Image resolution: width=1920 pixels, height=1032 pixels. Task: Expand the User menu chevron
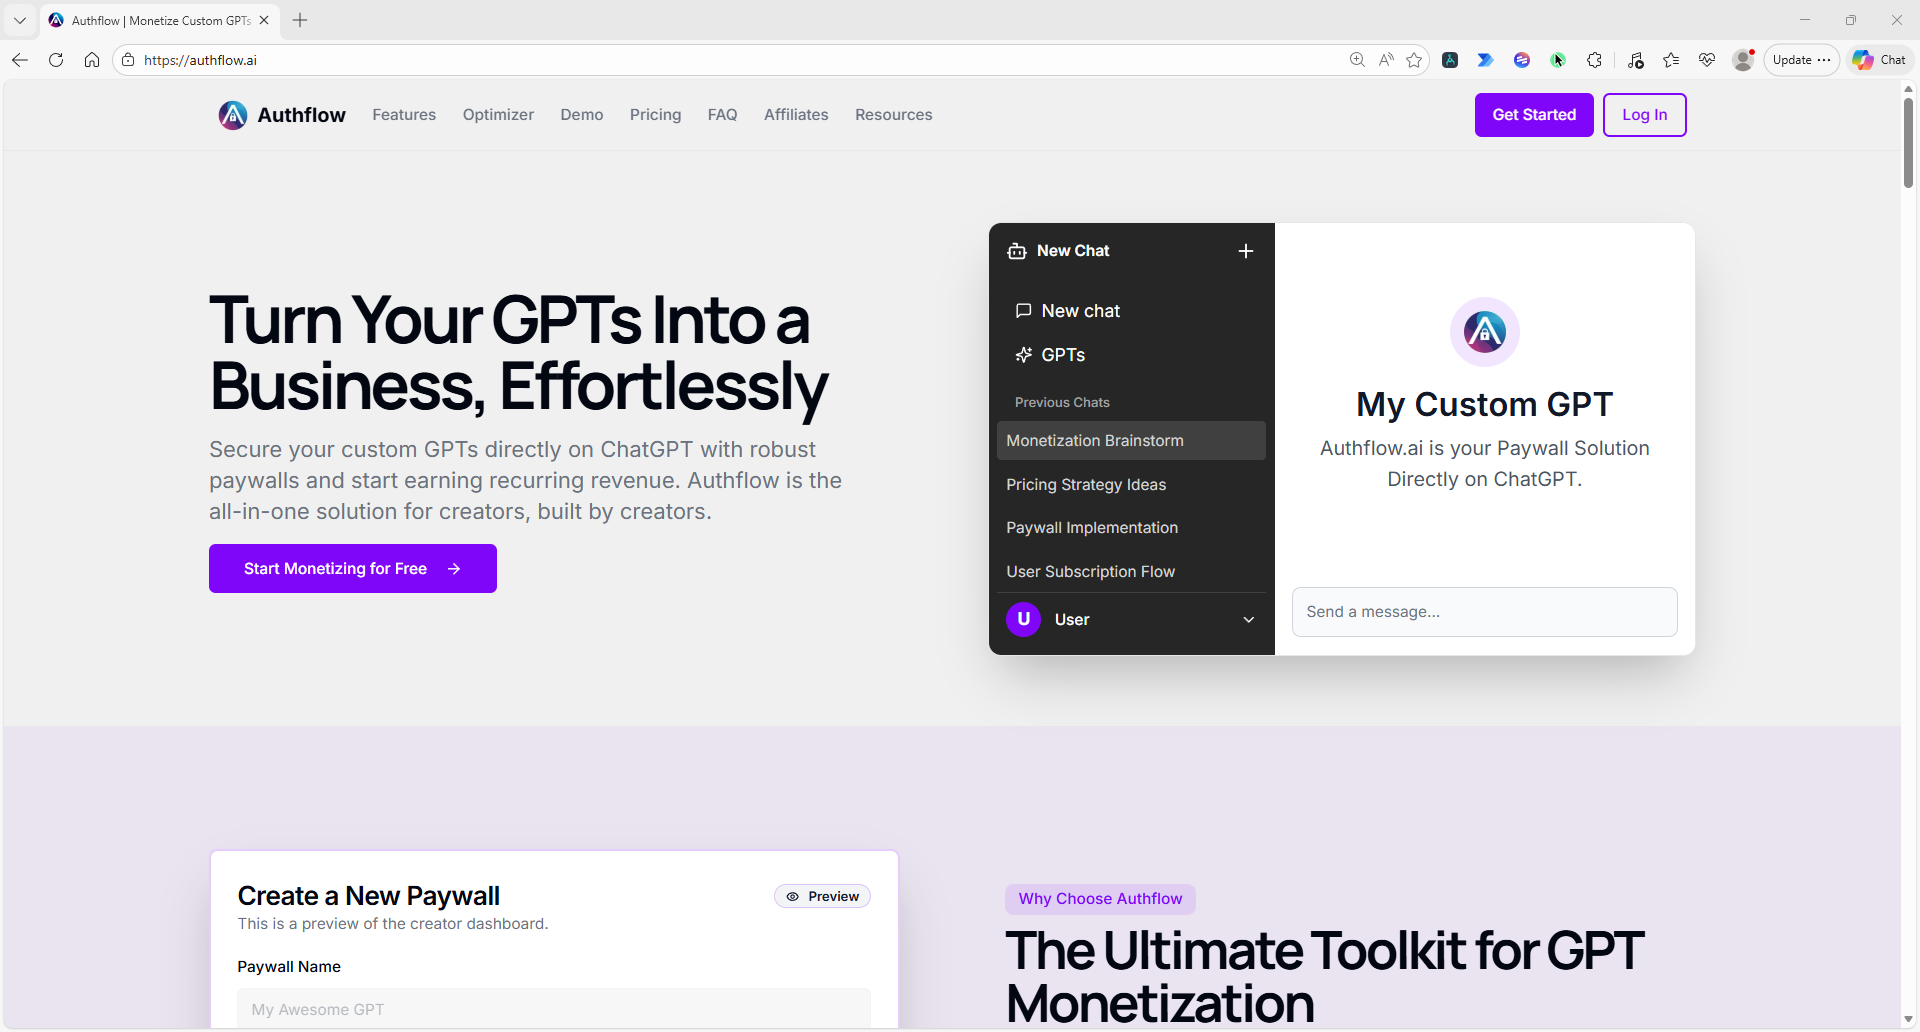click(x=1249, y=620)
